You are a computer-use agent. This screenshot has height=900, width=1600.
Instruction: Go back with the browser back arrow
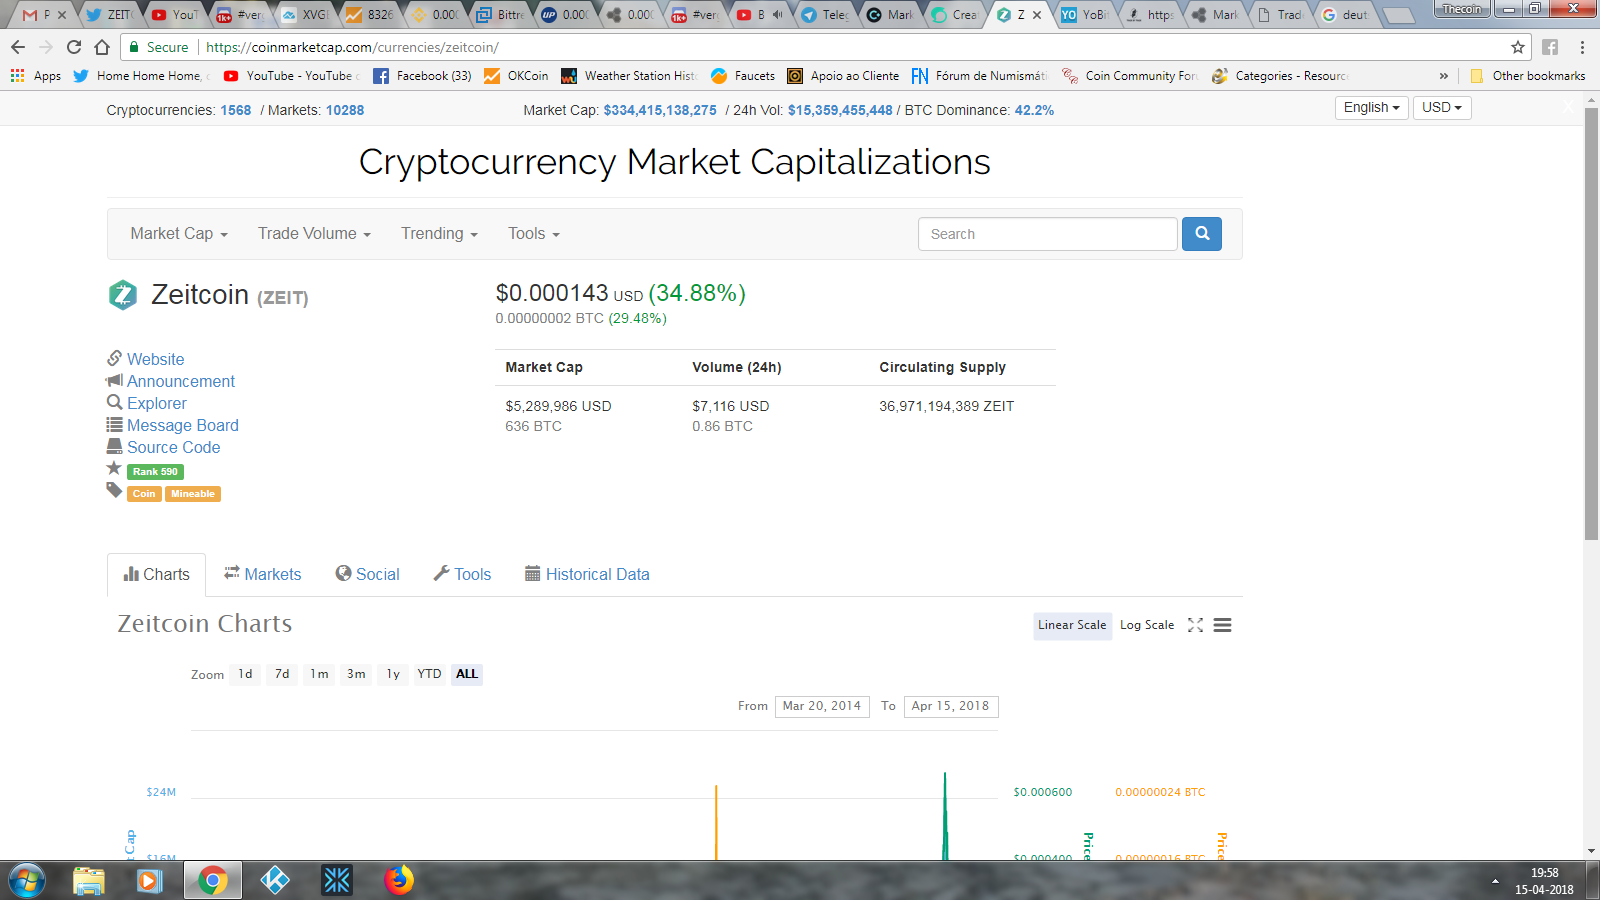tap(18, 47)
